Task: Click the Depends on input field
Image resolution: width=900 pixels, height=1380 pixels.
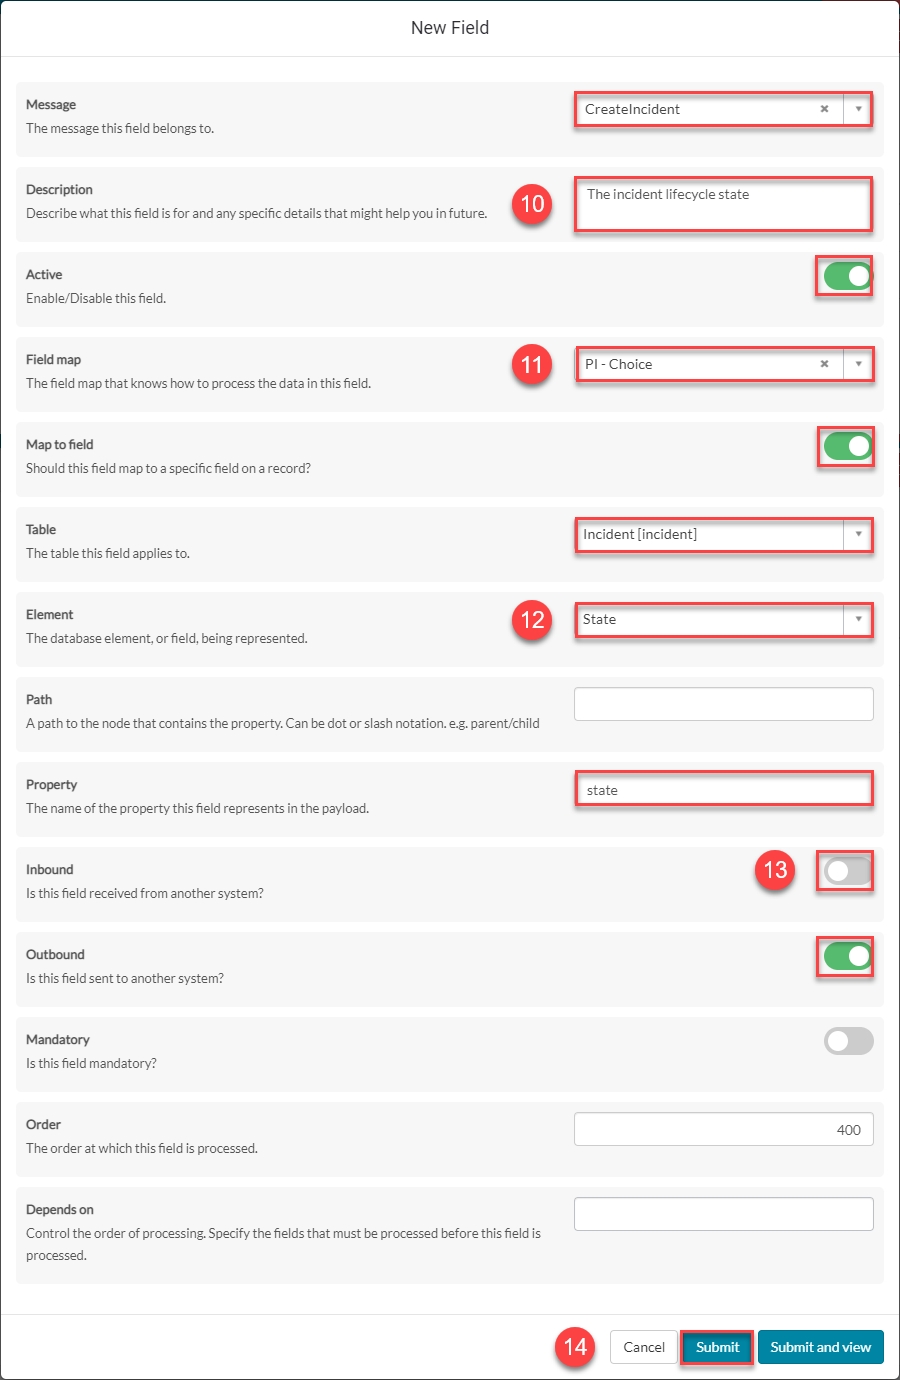Action: [x=724, y=1214]
